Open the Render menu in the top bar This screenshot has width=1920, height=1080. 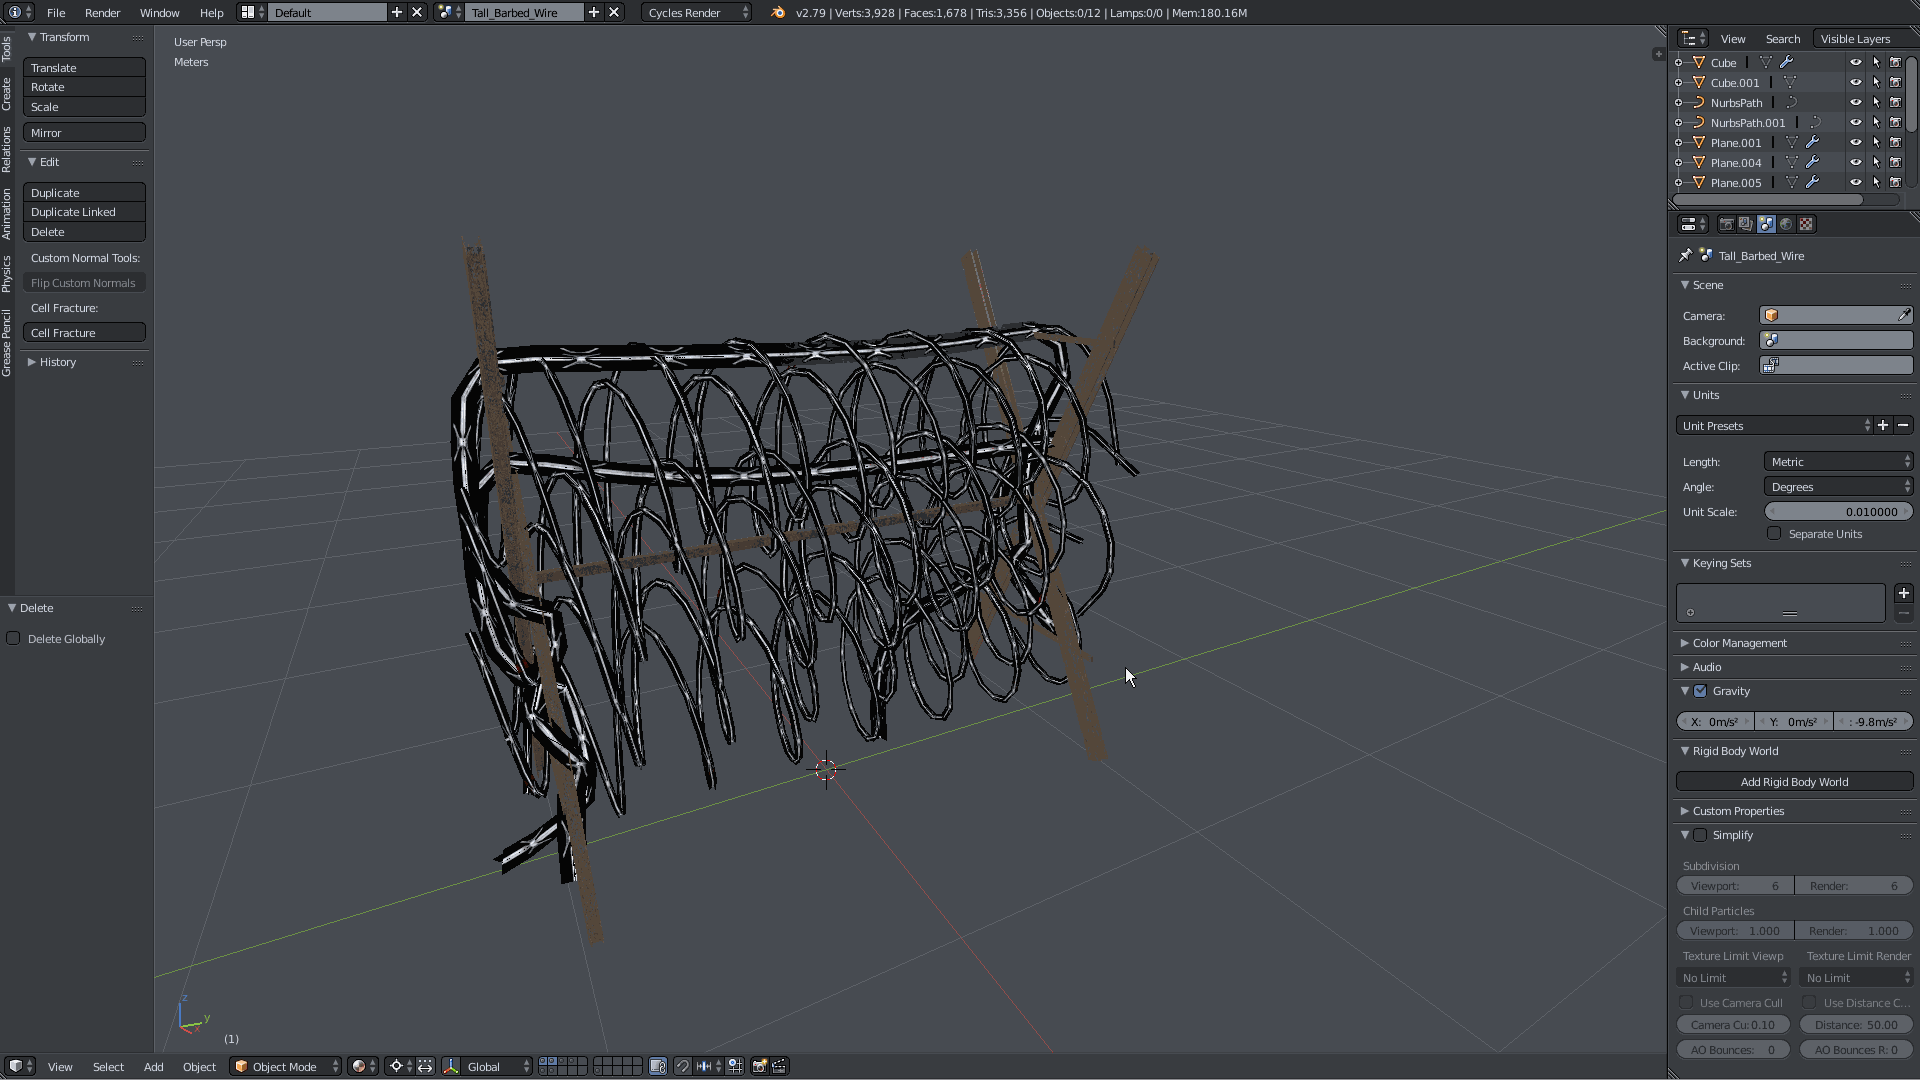(102, 13)
